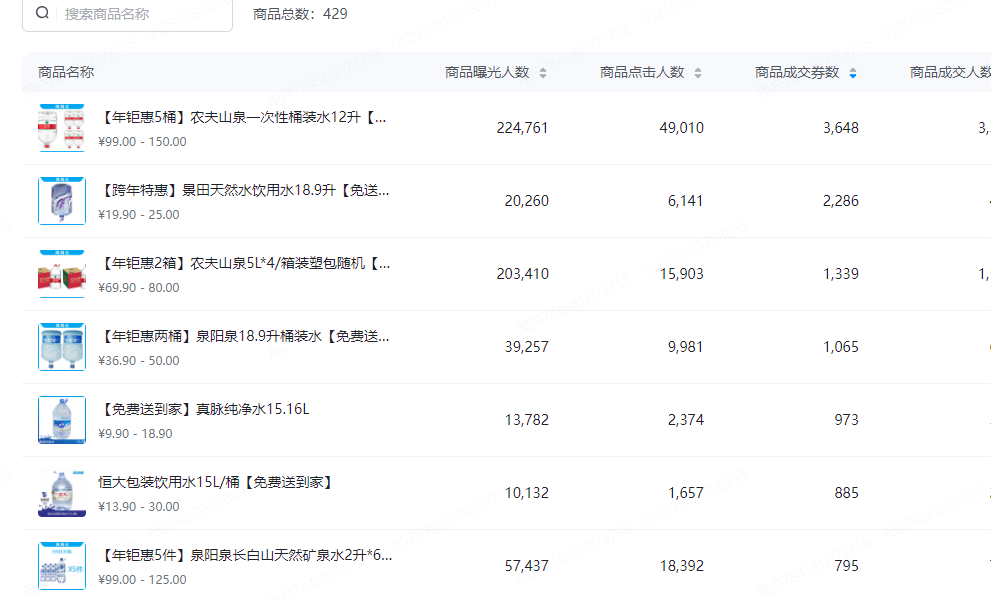
Task: Sort by 商品点击人数 column arrows
Action: click(x=698, y=73)
